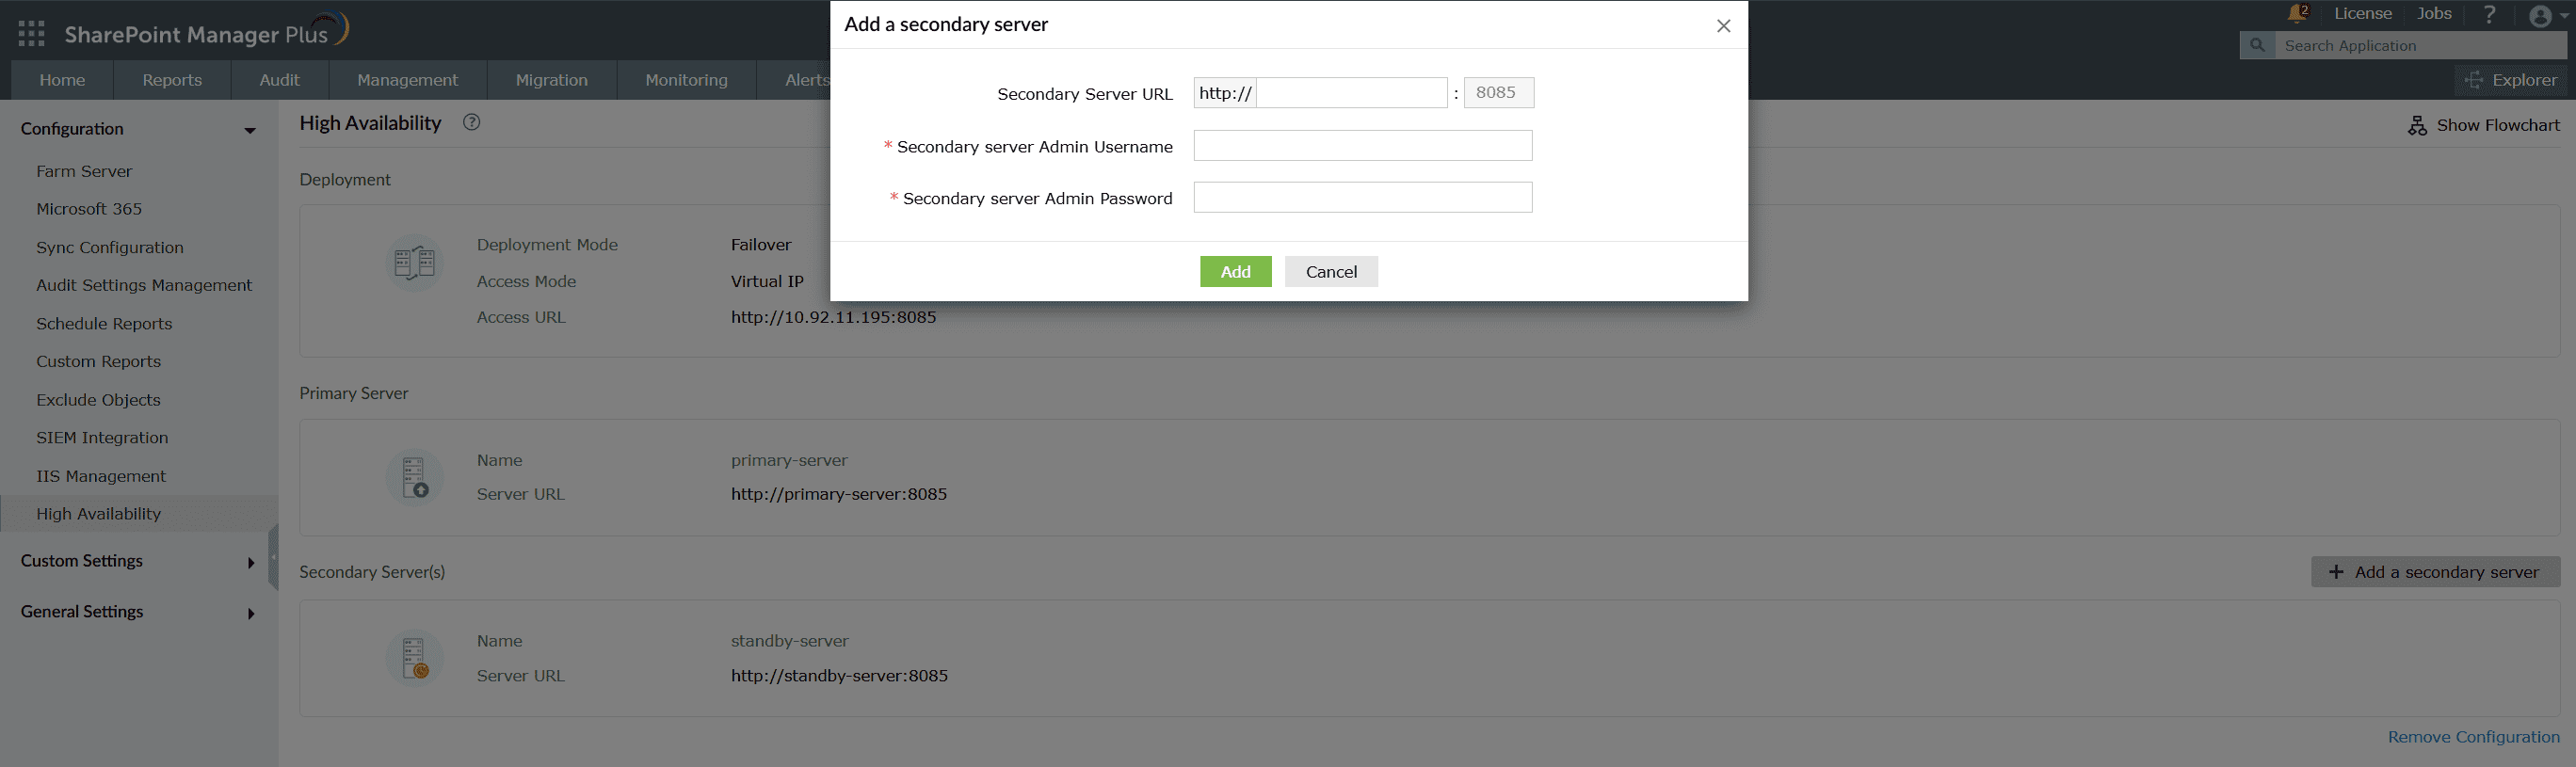Focus the Secondary server Admin Password field
The height and width of the screenshot is (767, 2576).
click(1362, 198)
